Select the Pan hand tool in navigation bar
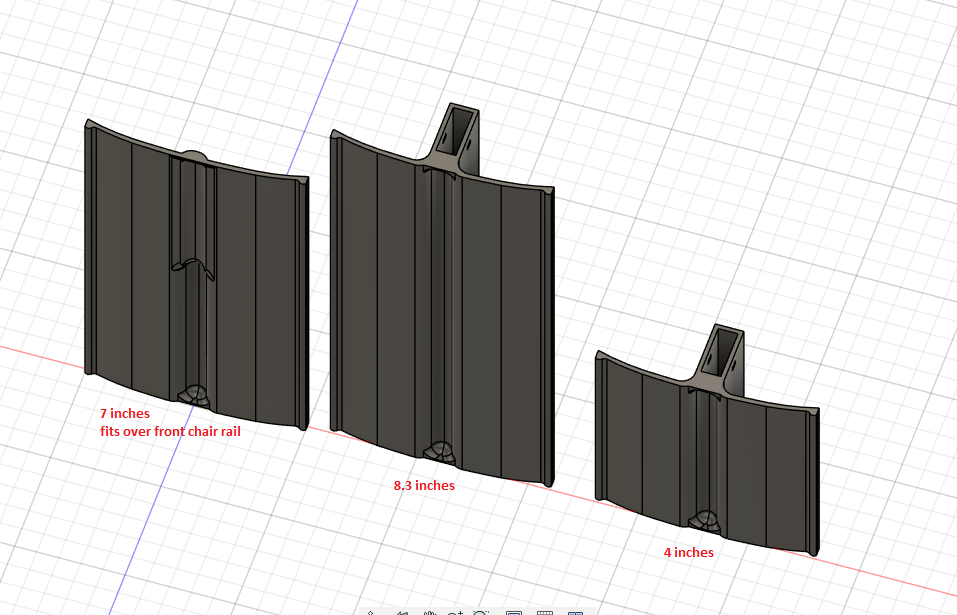 click(x=430, y=612)
